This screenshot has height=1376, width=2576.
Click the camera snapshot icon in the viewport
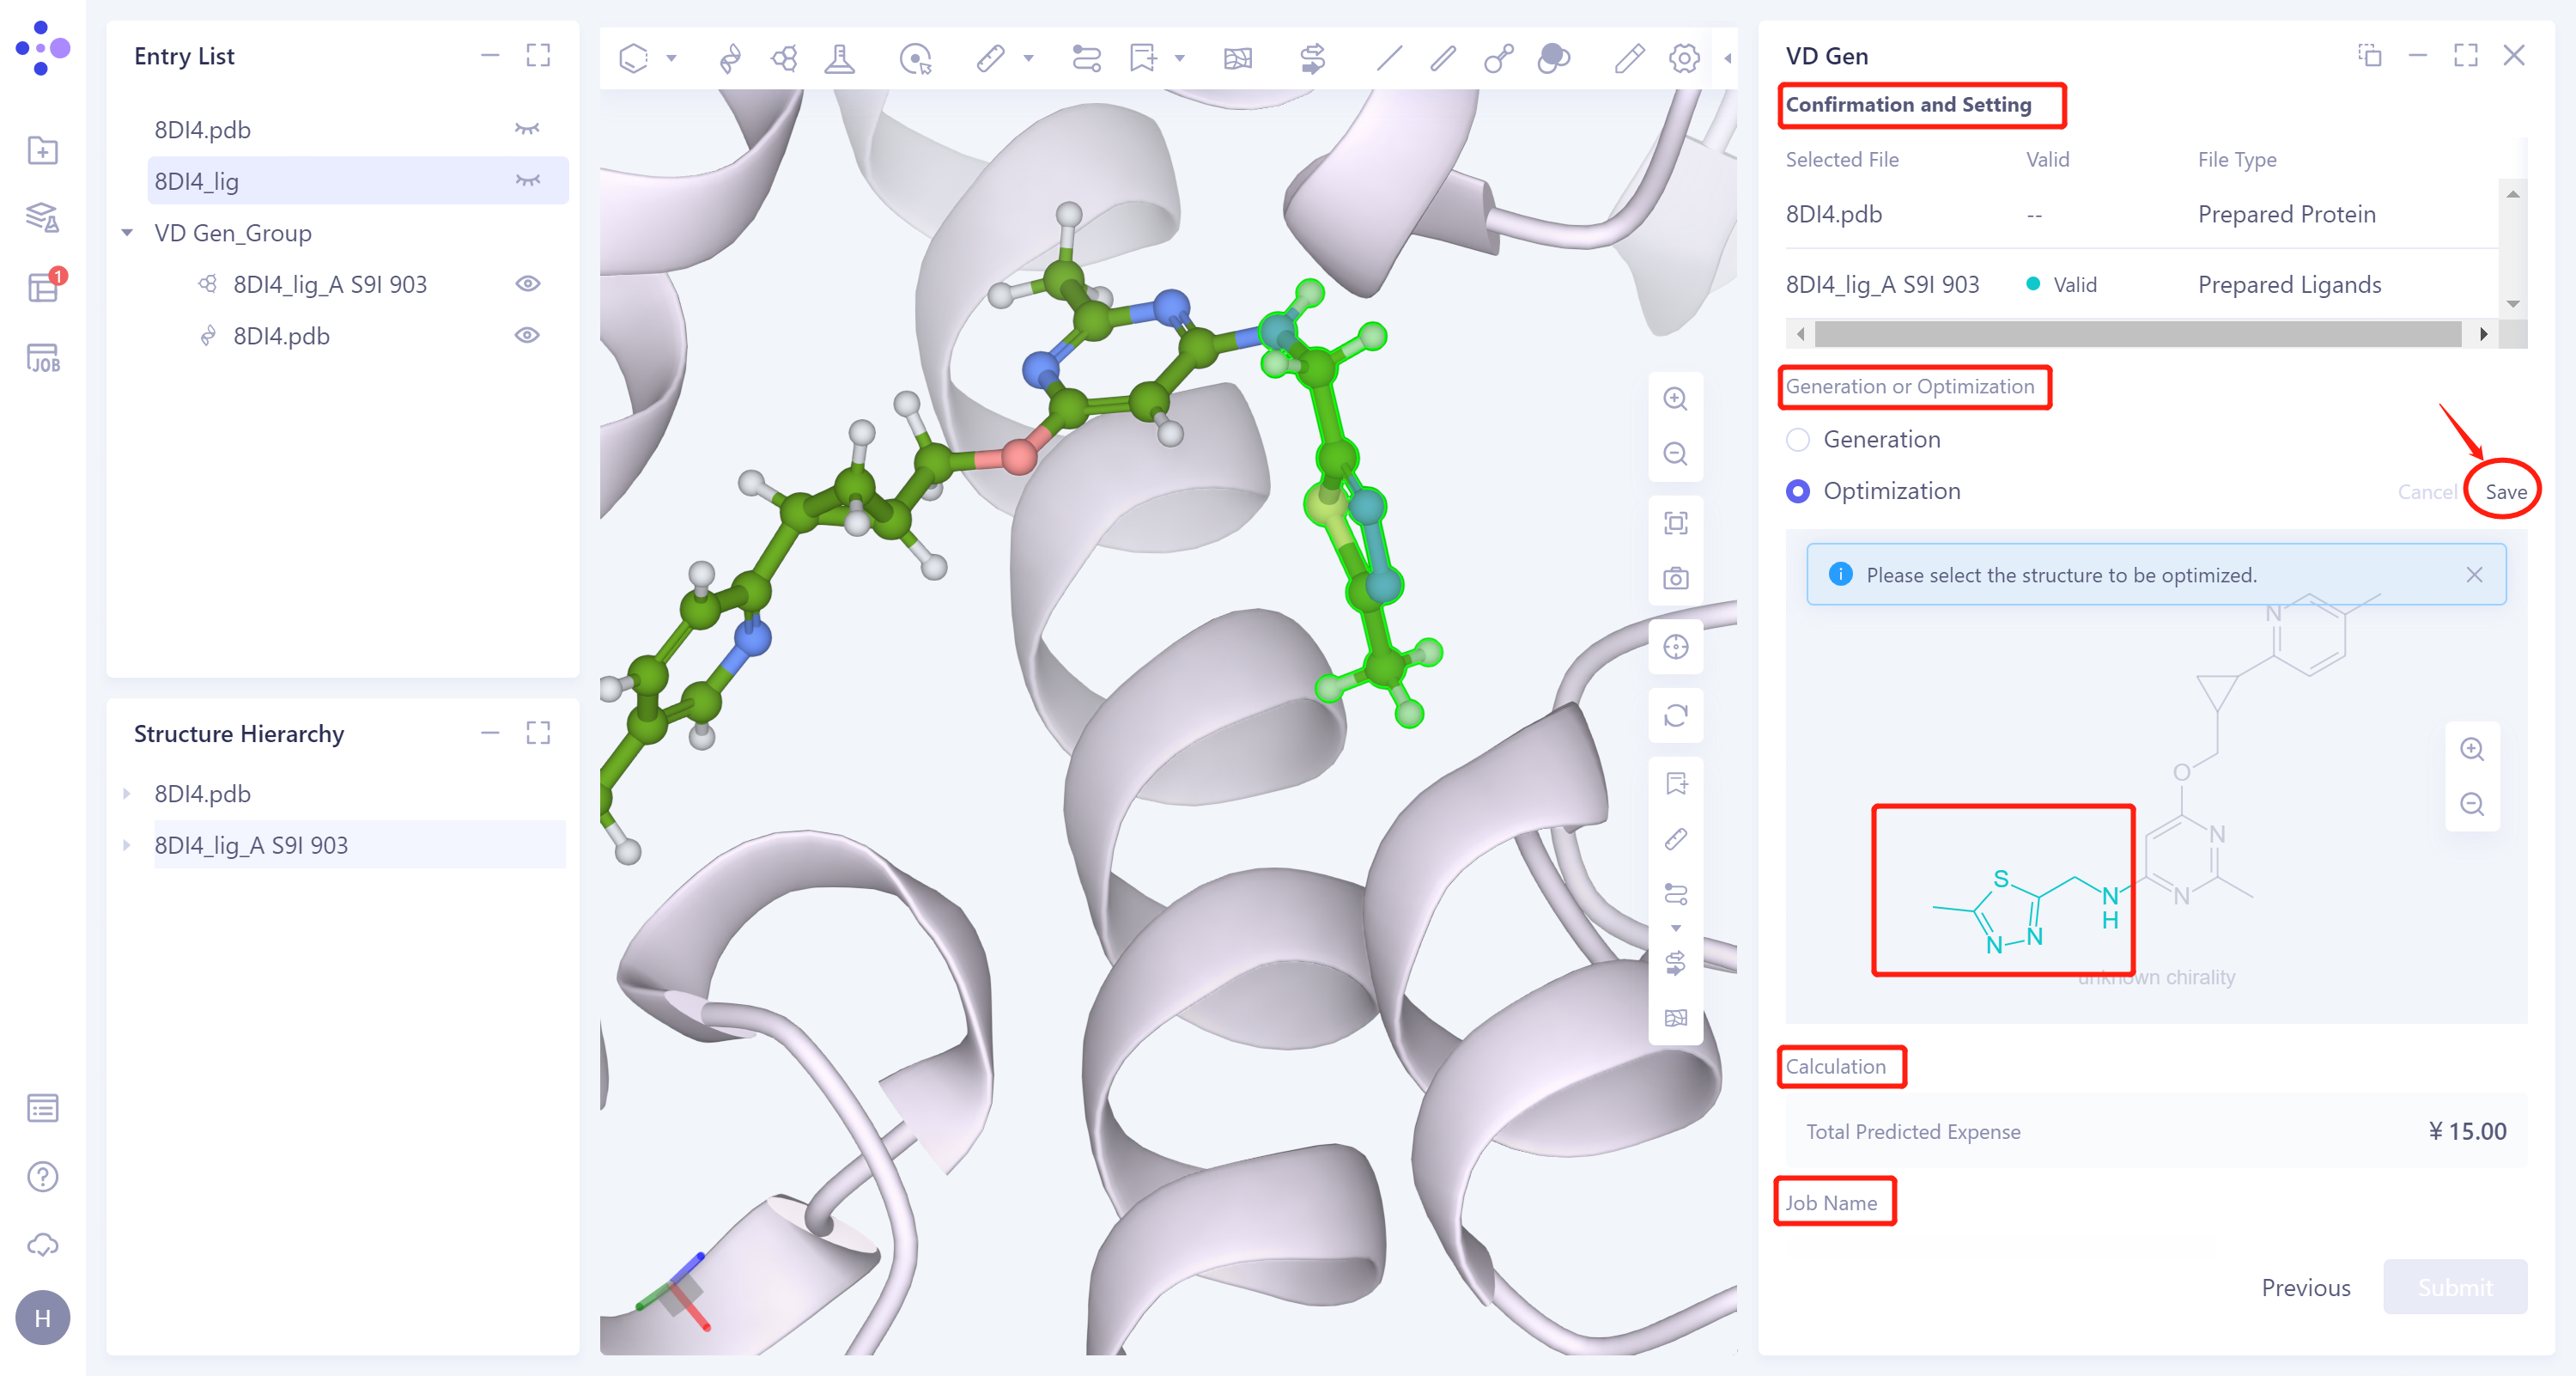point(1676,577)
